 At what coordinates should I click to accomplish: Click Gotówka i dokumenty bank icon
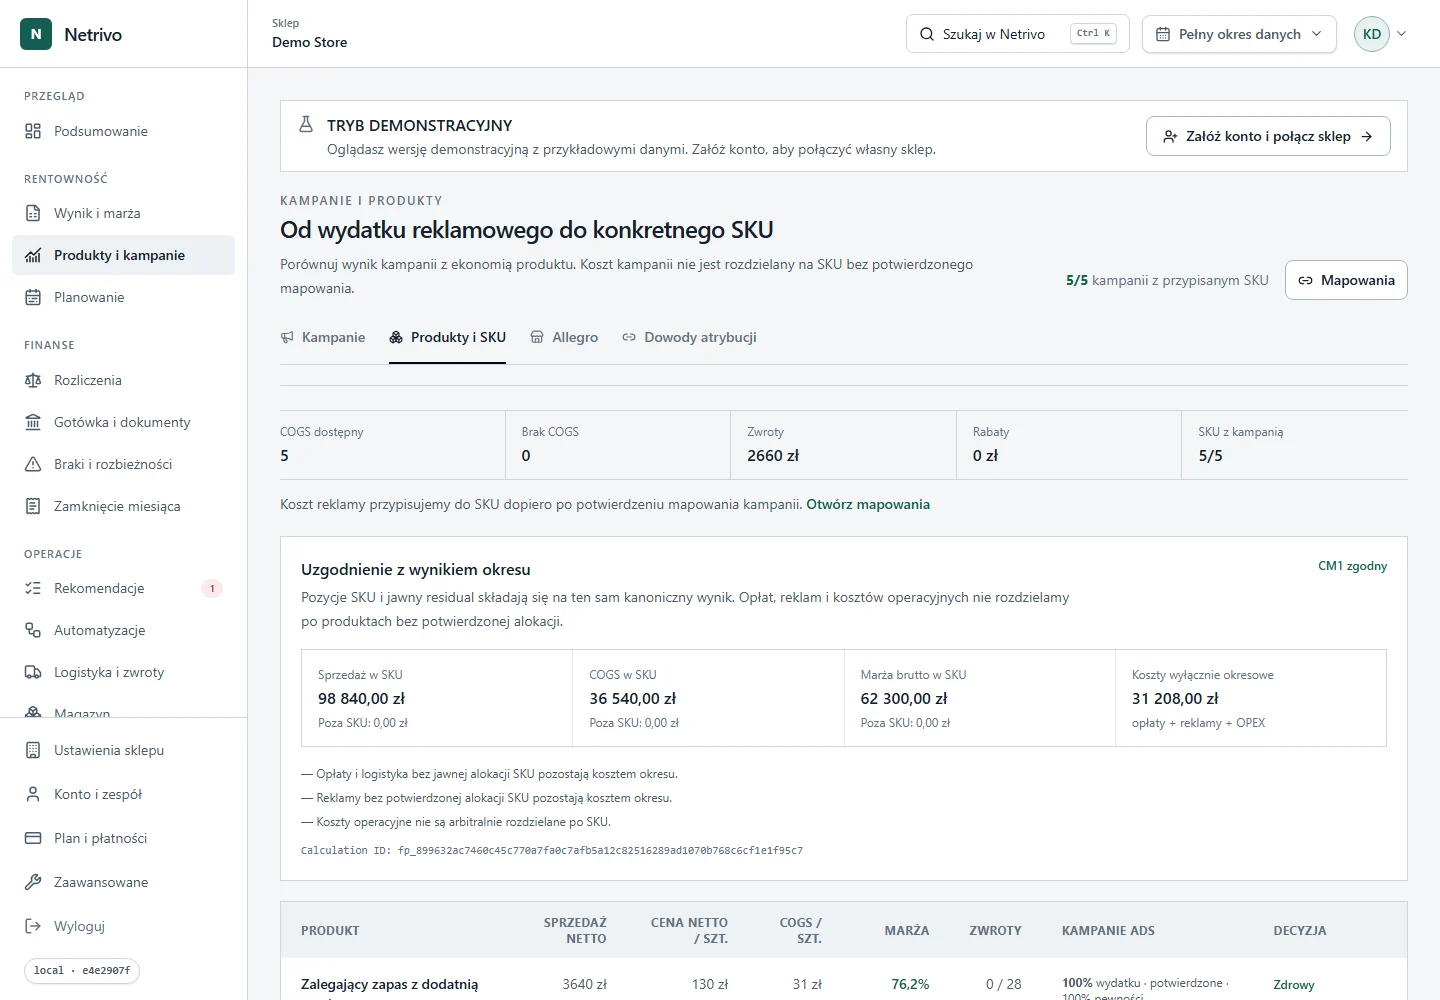(33, 422)
